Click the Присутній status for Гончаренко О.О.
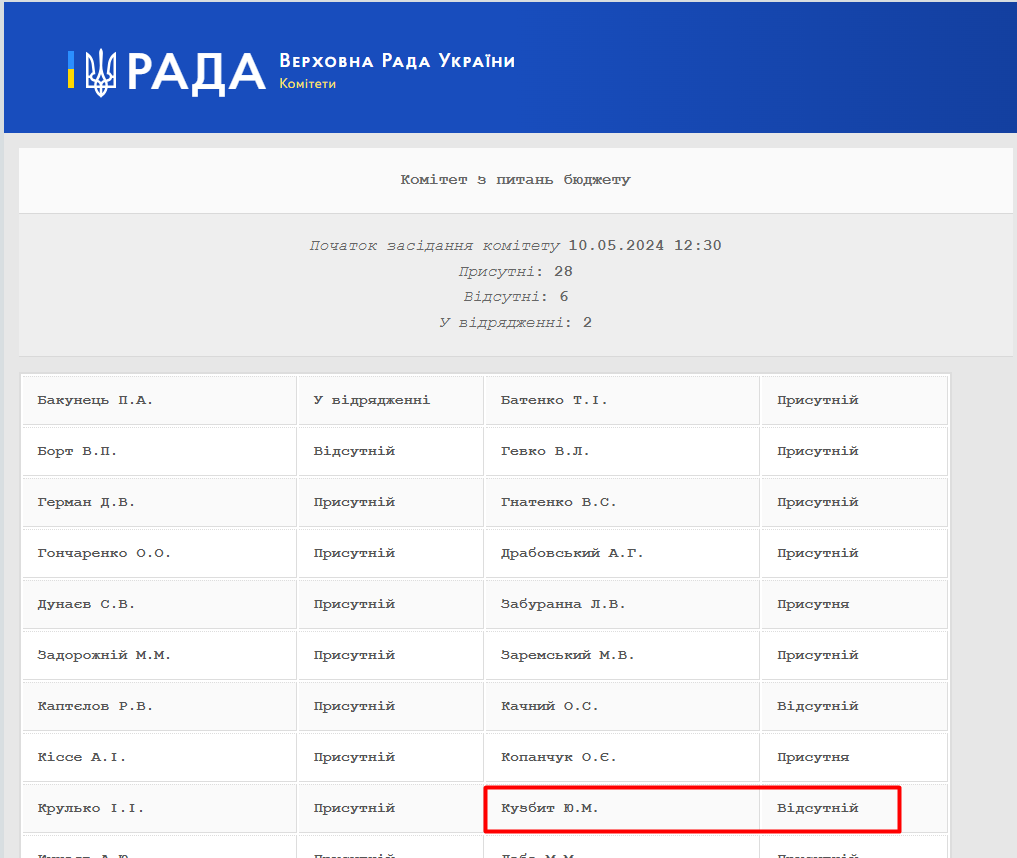1017x858 pixels. pos(390,553)
